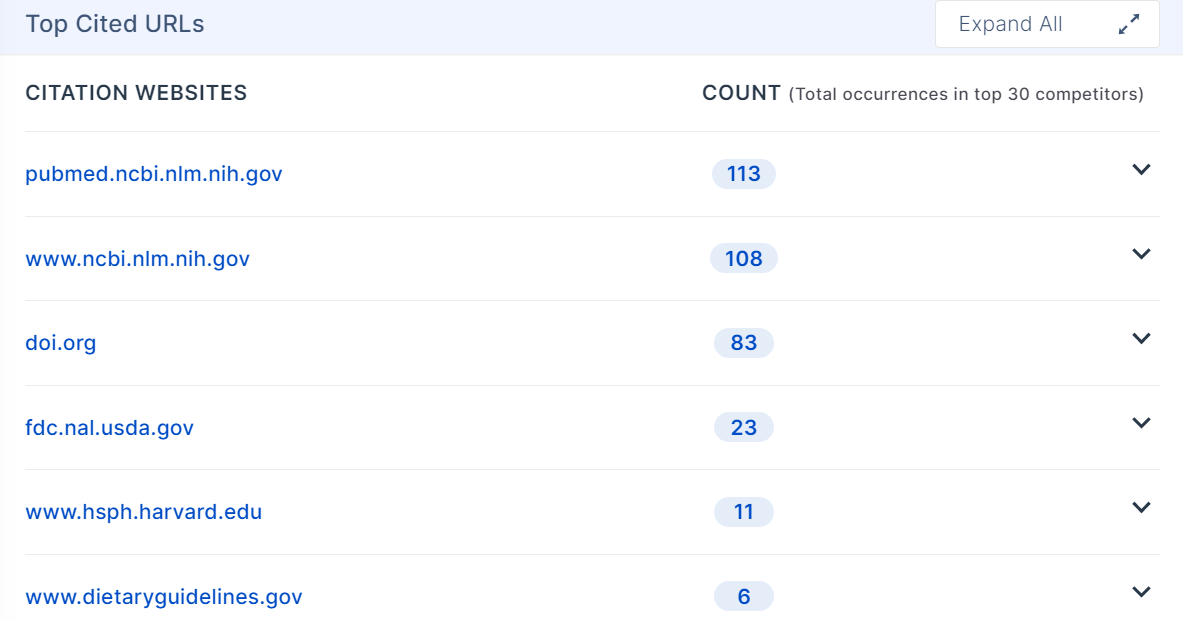Screen dimensions: 1183x621
Task: Click the 23 count badge
Action: (744, 428)
